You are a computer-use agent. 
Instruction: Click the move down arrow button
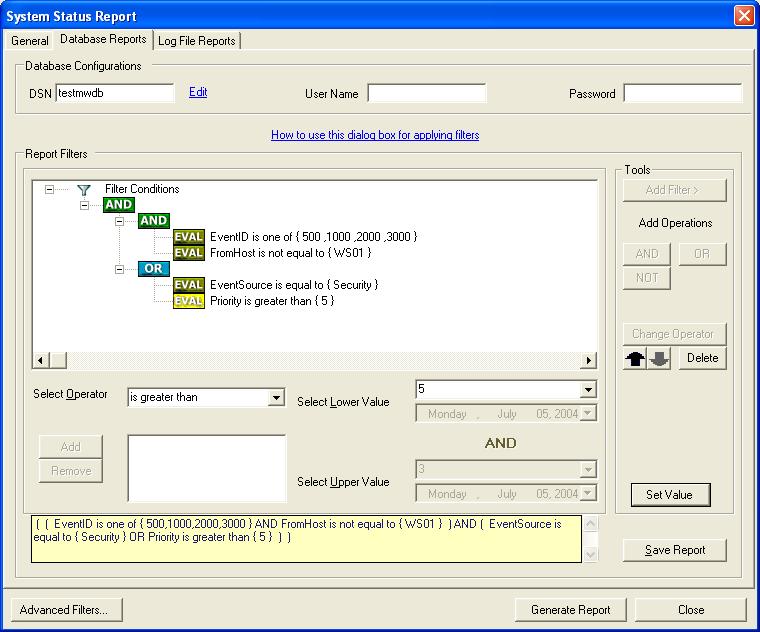(659, 359)
